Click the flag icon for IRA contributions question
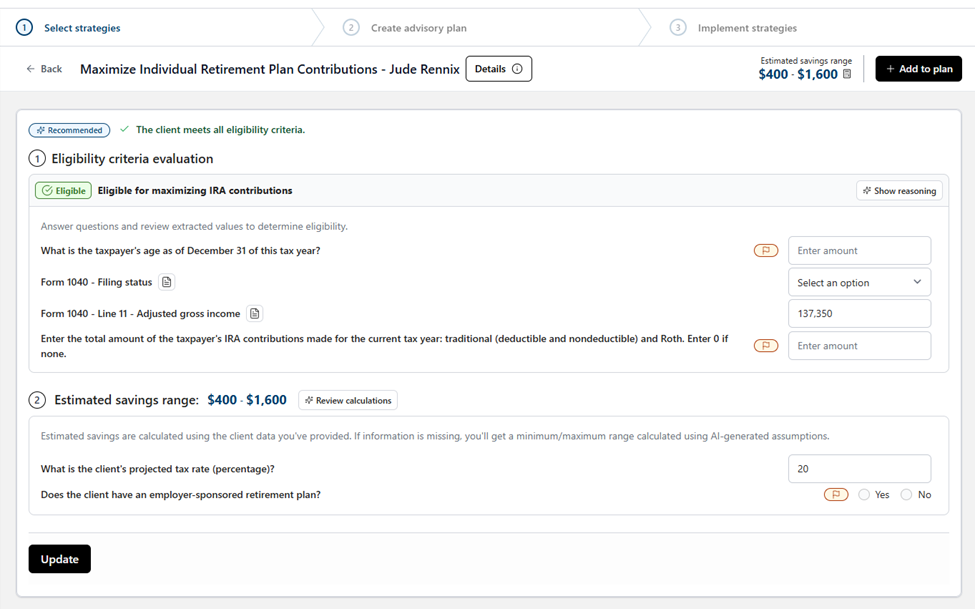 tap(766, 346)
